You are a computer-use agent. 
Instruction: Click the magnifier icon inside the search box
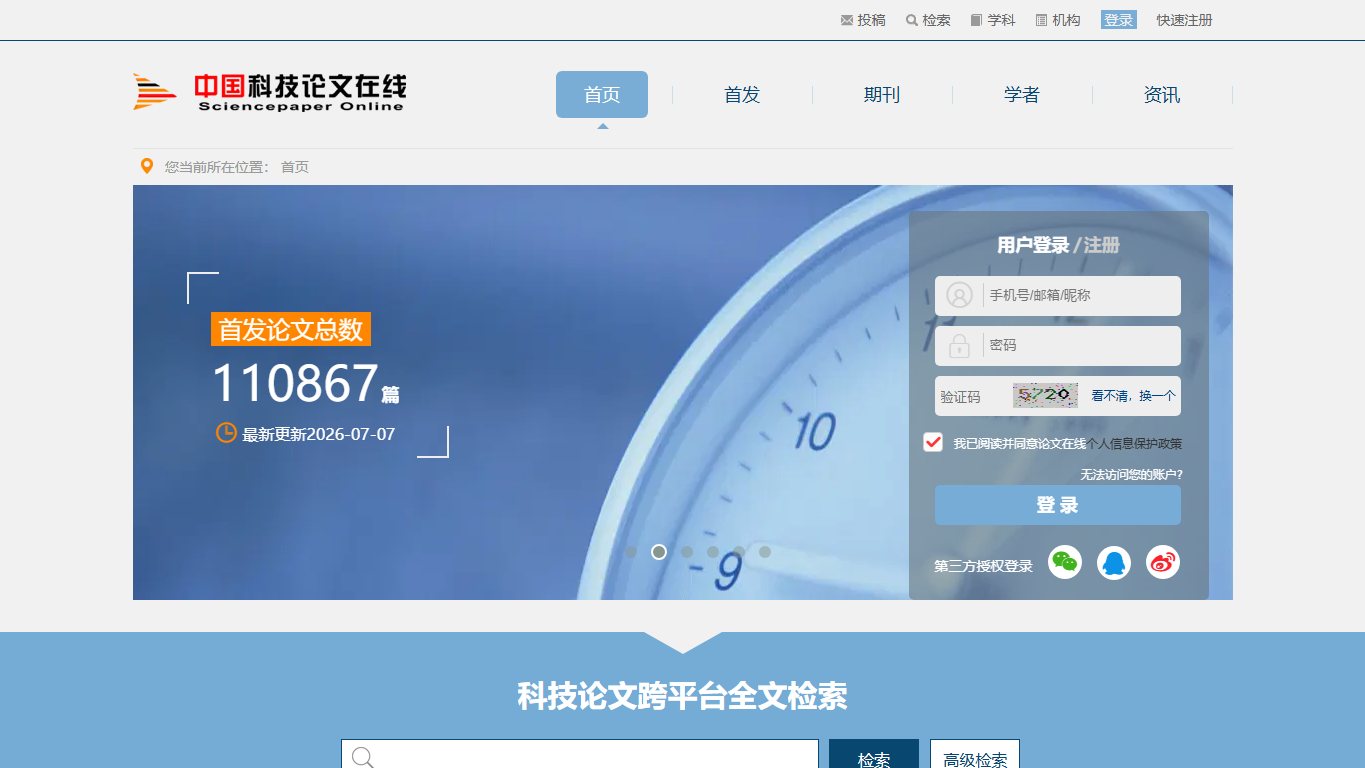(363, 757)
